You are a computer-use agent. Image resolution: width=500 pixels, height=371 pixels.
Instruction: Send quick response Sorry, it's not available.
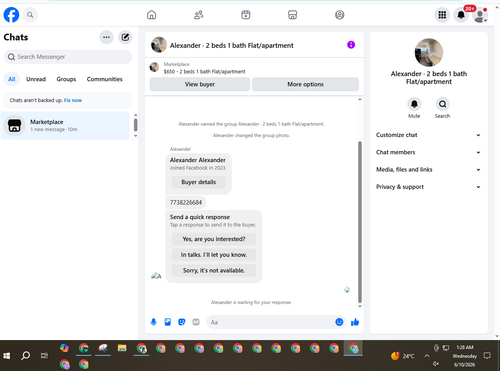(x=214, y=270)
